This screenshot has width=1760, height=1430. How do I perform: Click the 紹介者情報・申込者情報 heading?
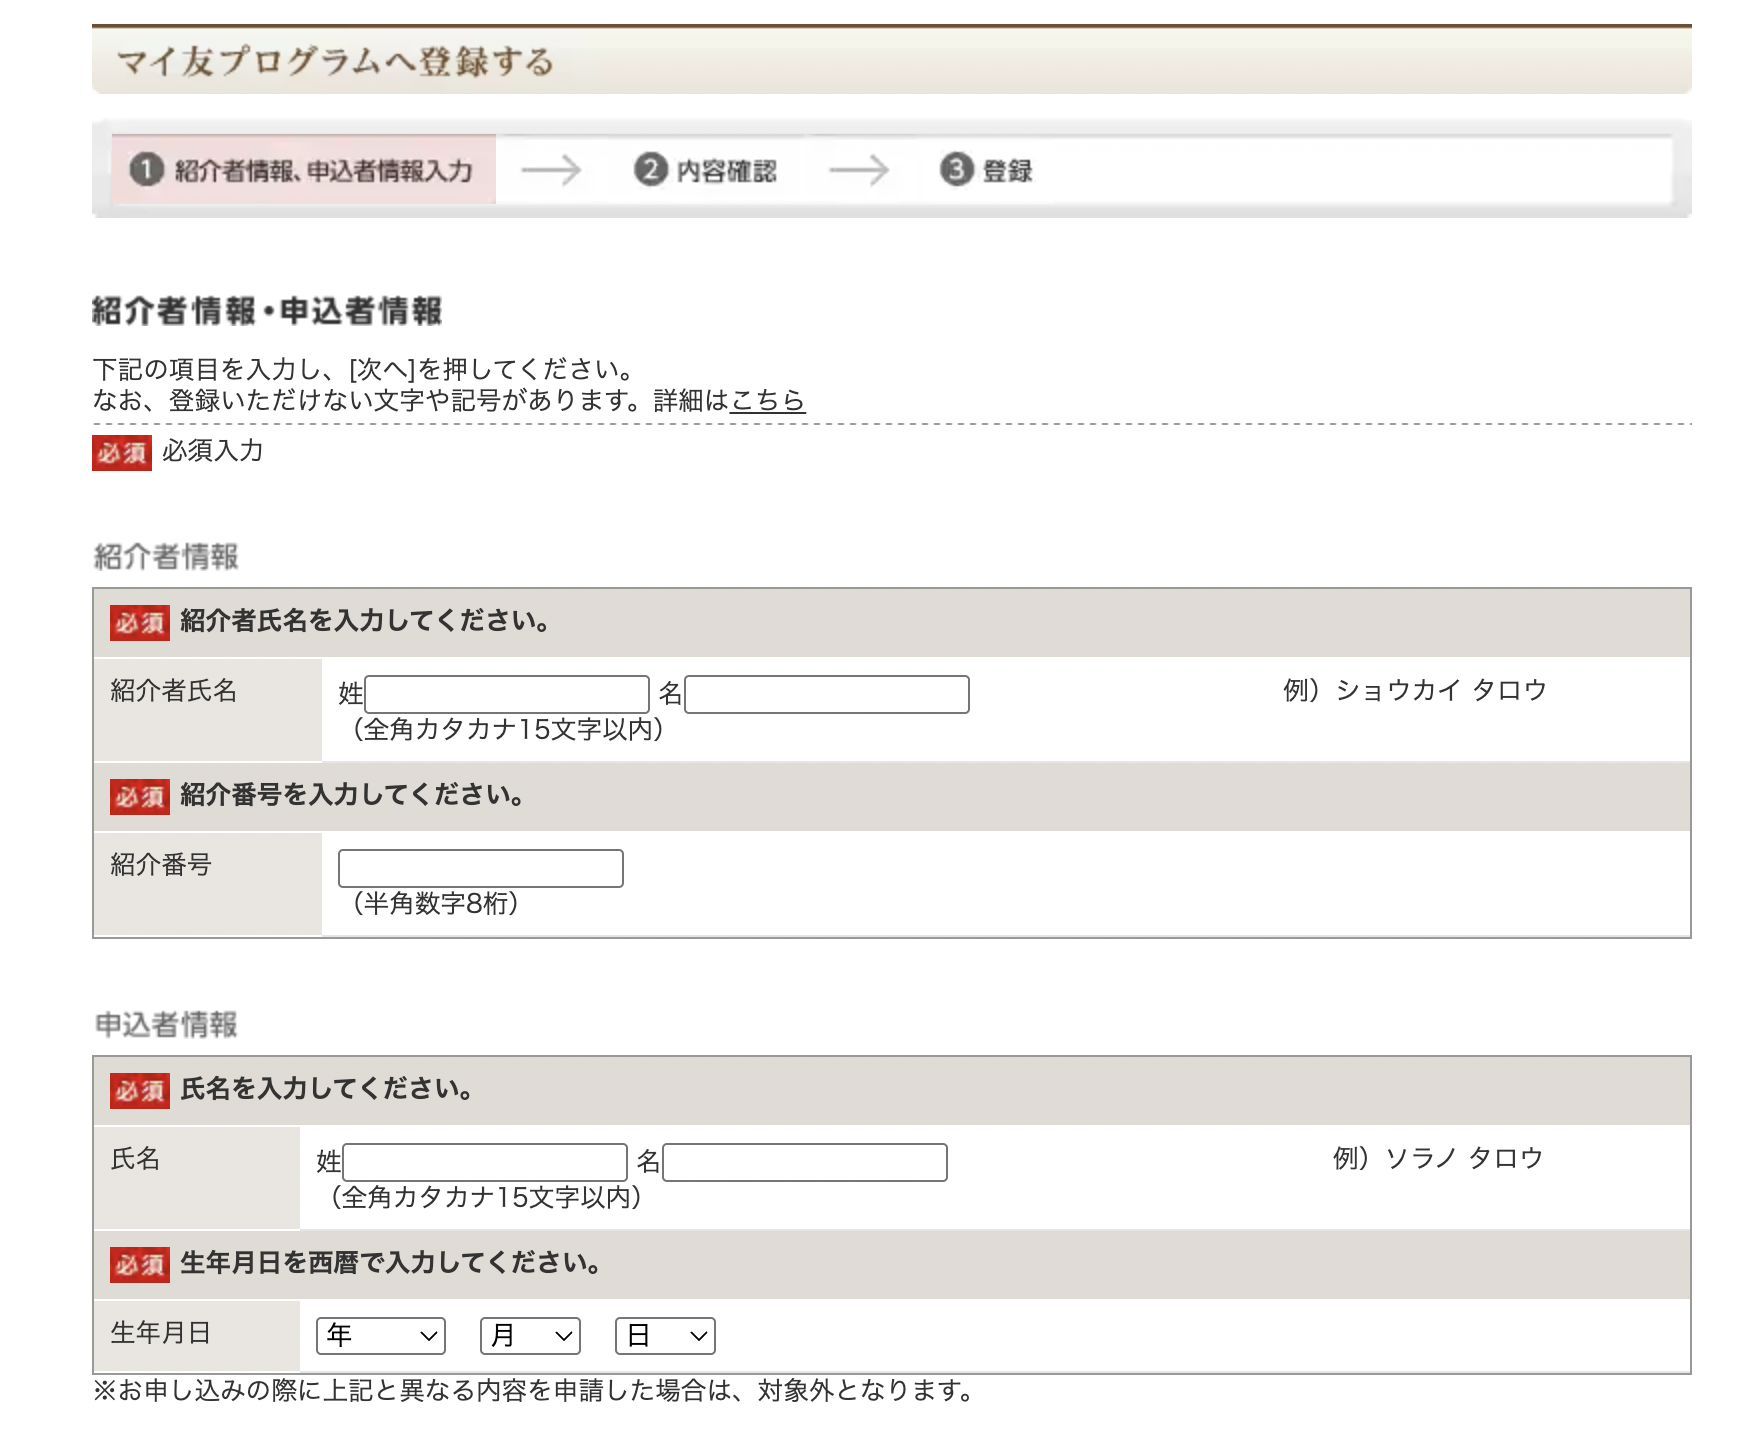267,311
